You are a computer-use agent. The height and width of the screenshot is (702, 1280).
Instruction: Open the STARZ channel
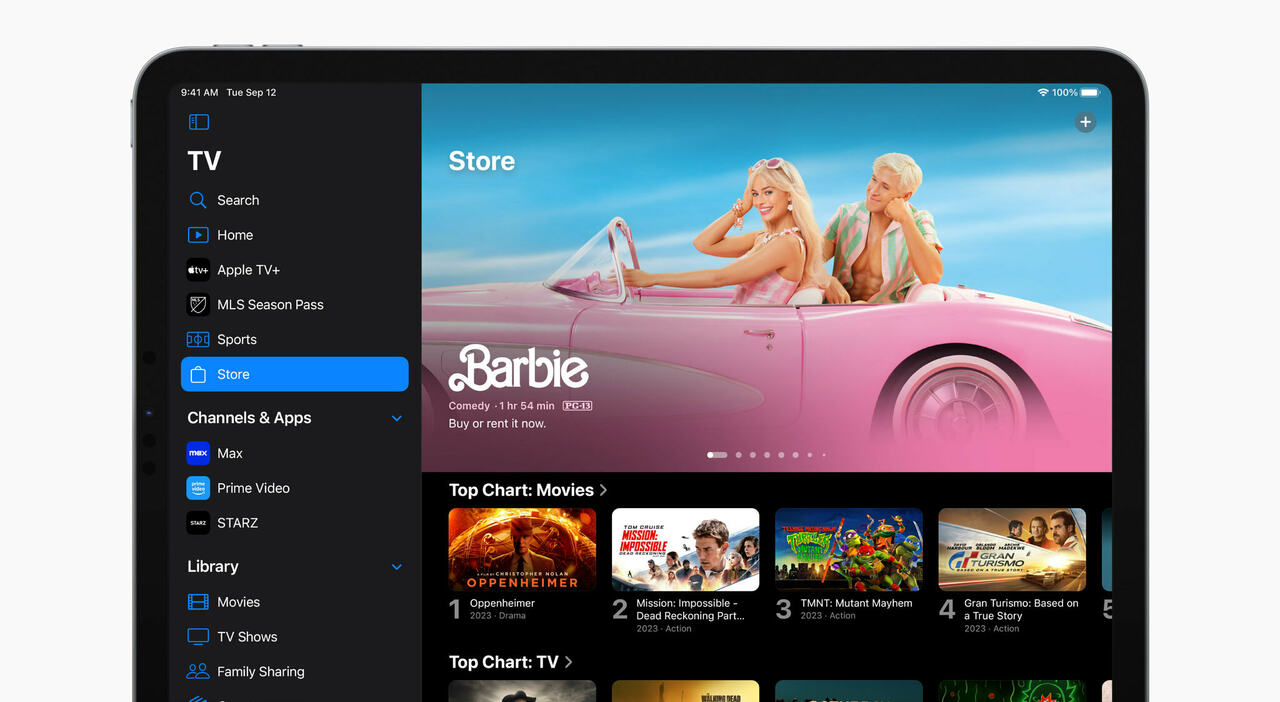coord(294,523)
